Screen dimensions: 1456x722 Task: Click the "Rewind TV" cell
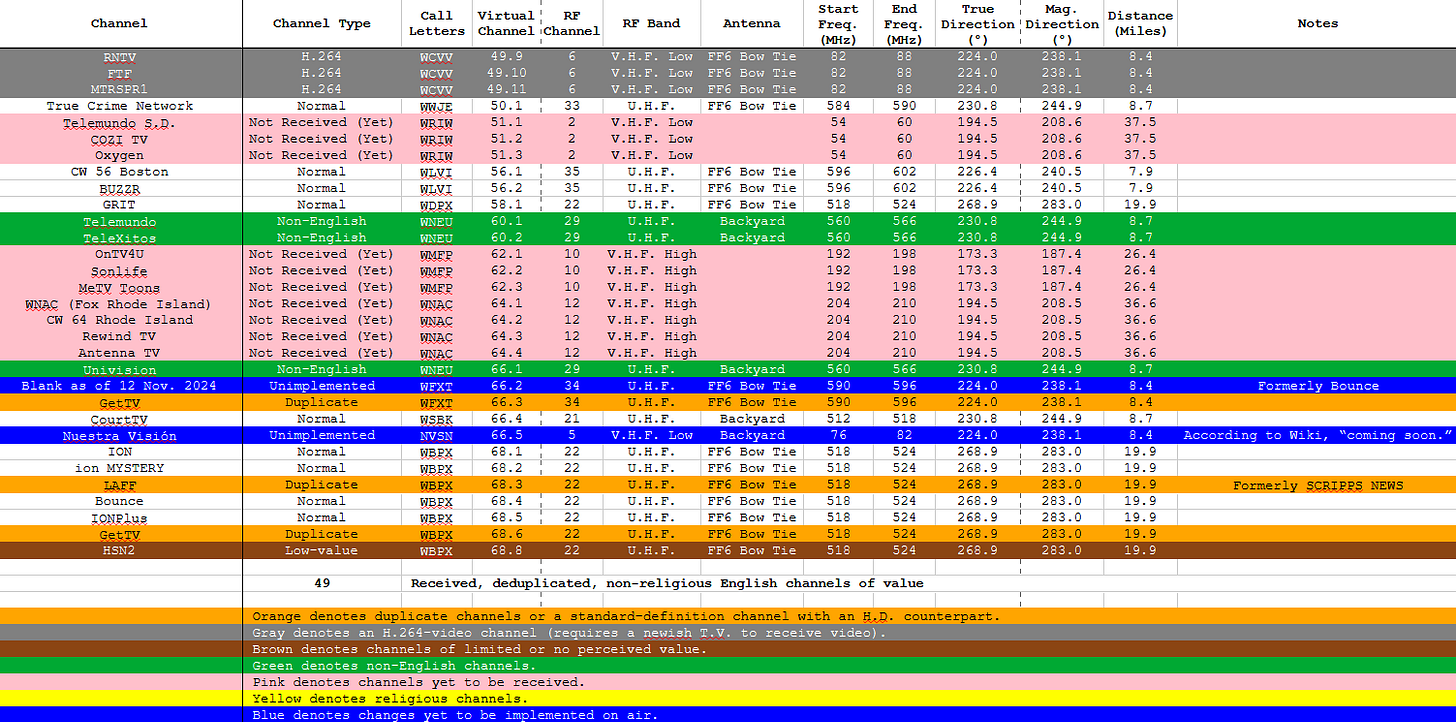pyautogui.click(x=119, y=337)
